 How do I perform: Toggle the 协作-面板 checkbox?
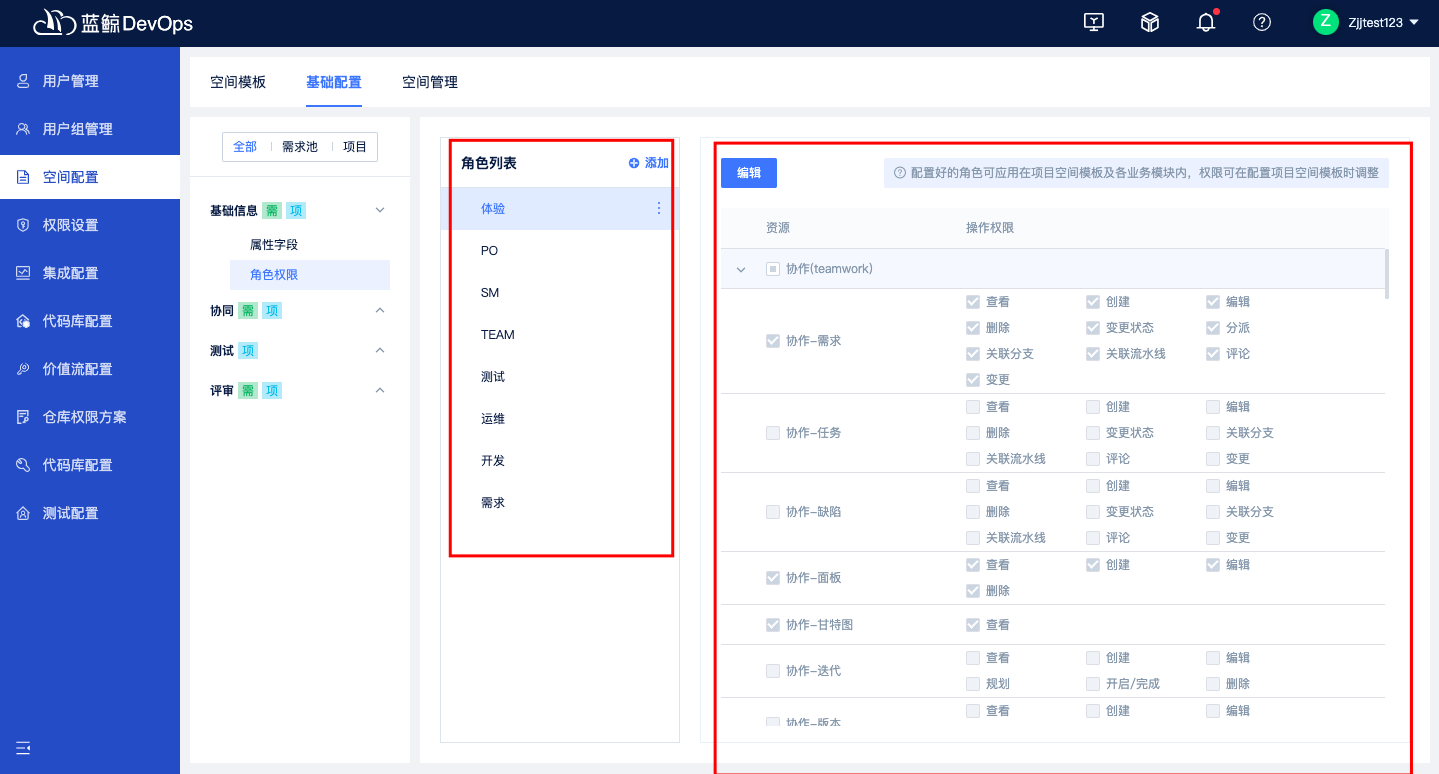point(773,578)
